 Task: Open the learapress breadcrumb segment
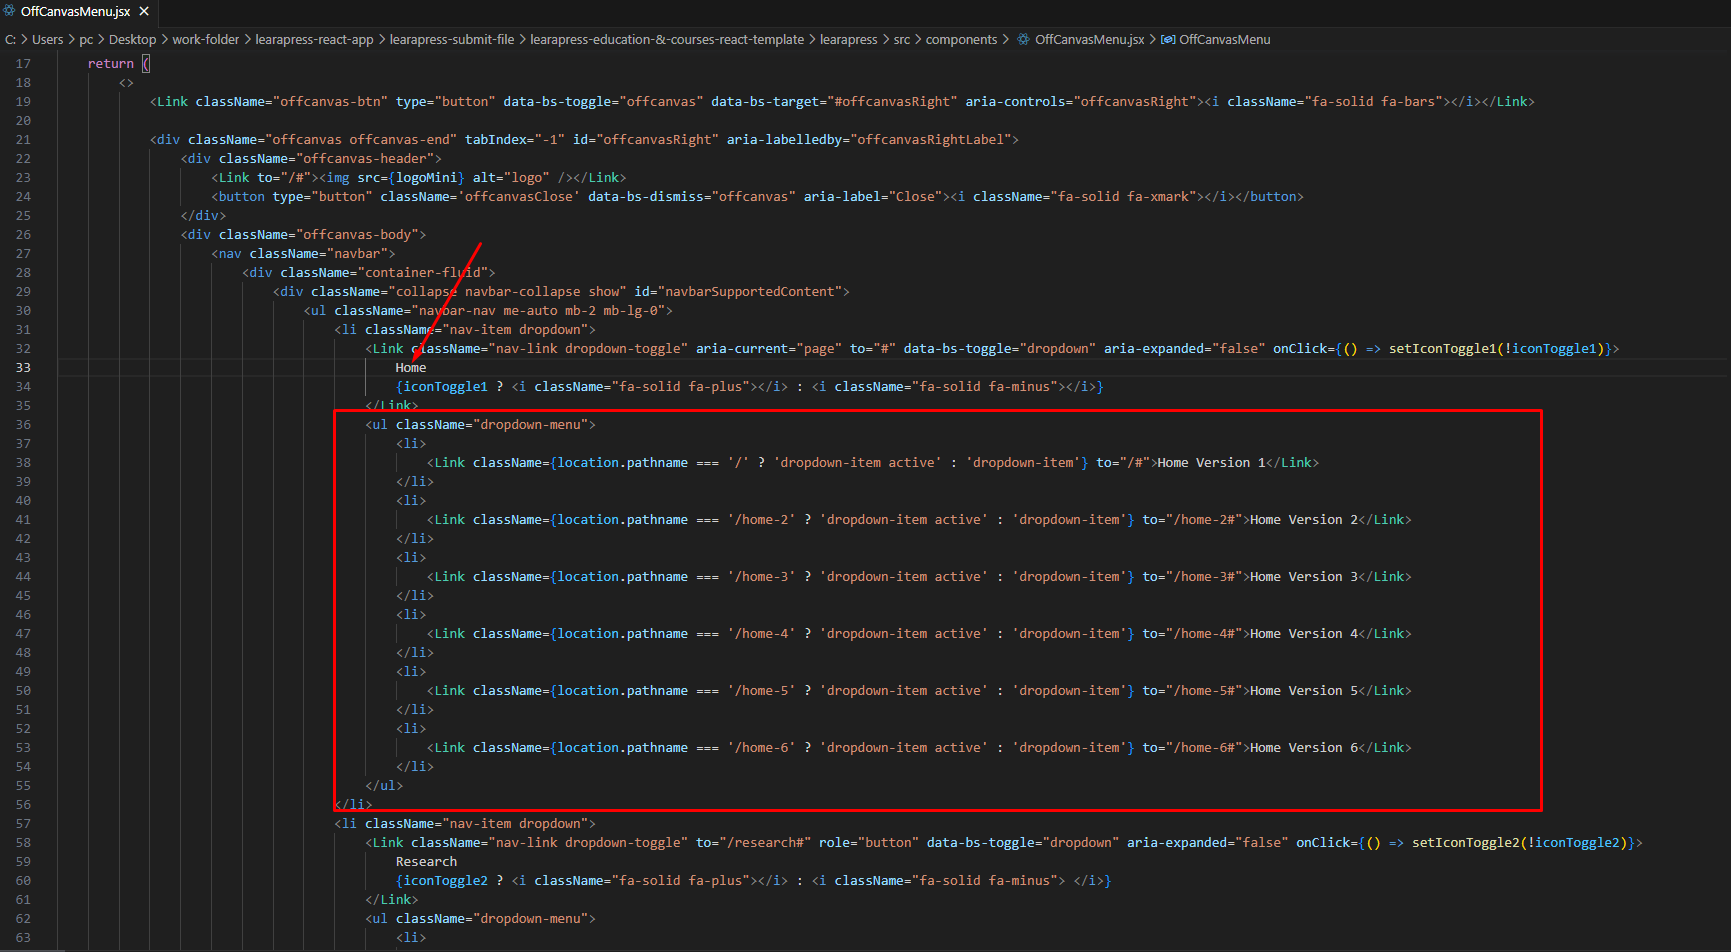click(849, 40)
